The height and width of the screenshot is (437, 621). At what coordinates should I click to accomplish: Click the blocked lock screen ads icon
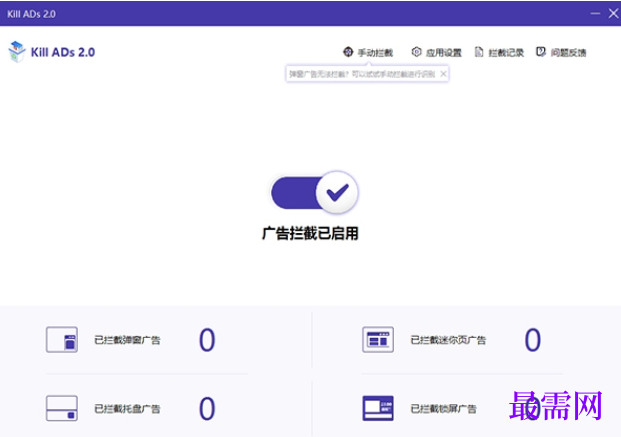[x=378, y=408]
